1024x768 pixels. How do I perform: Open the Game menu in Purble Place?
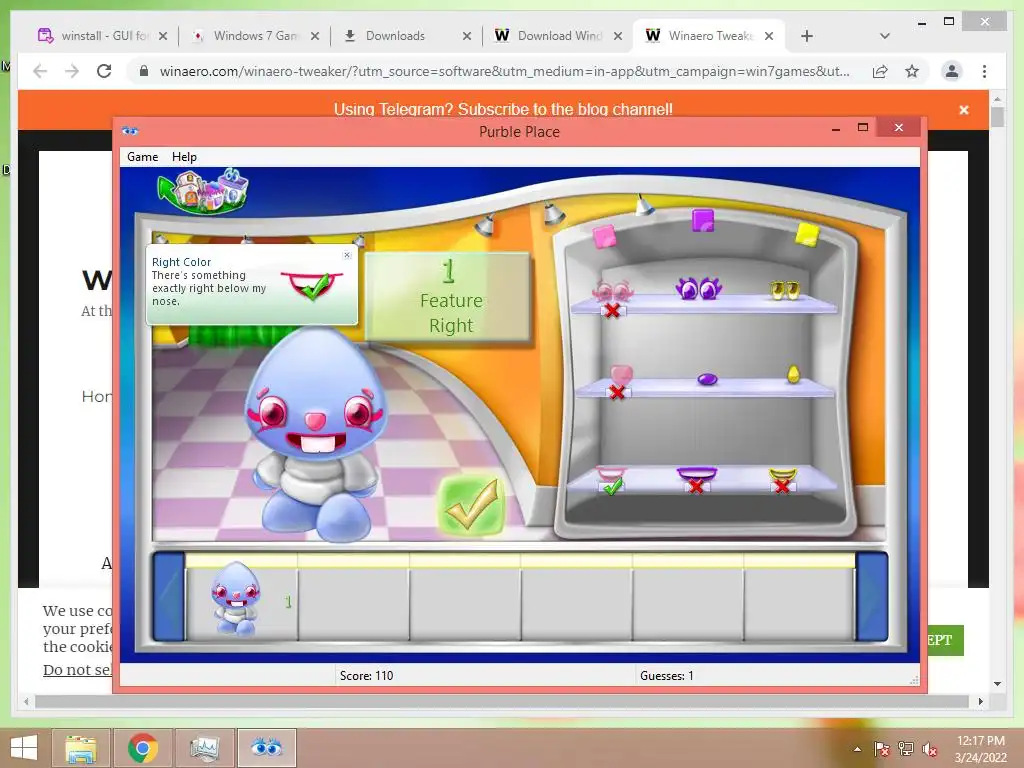coord(142,157)
